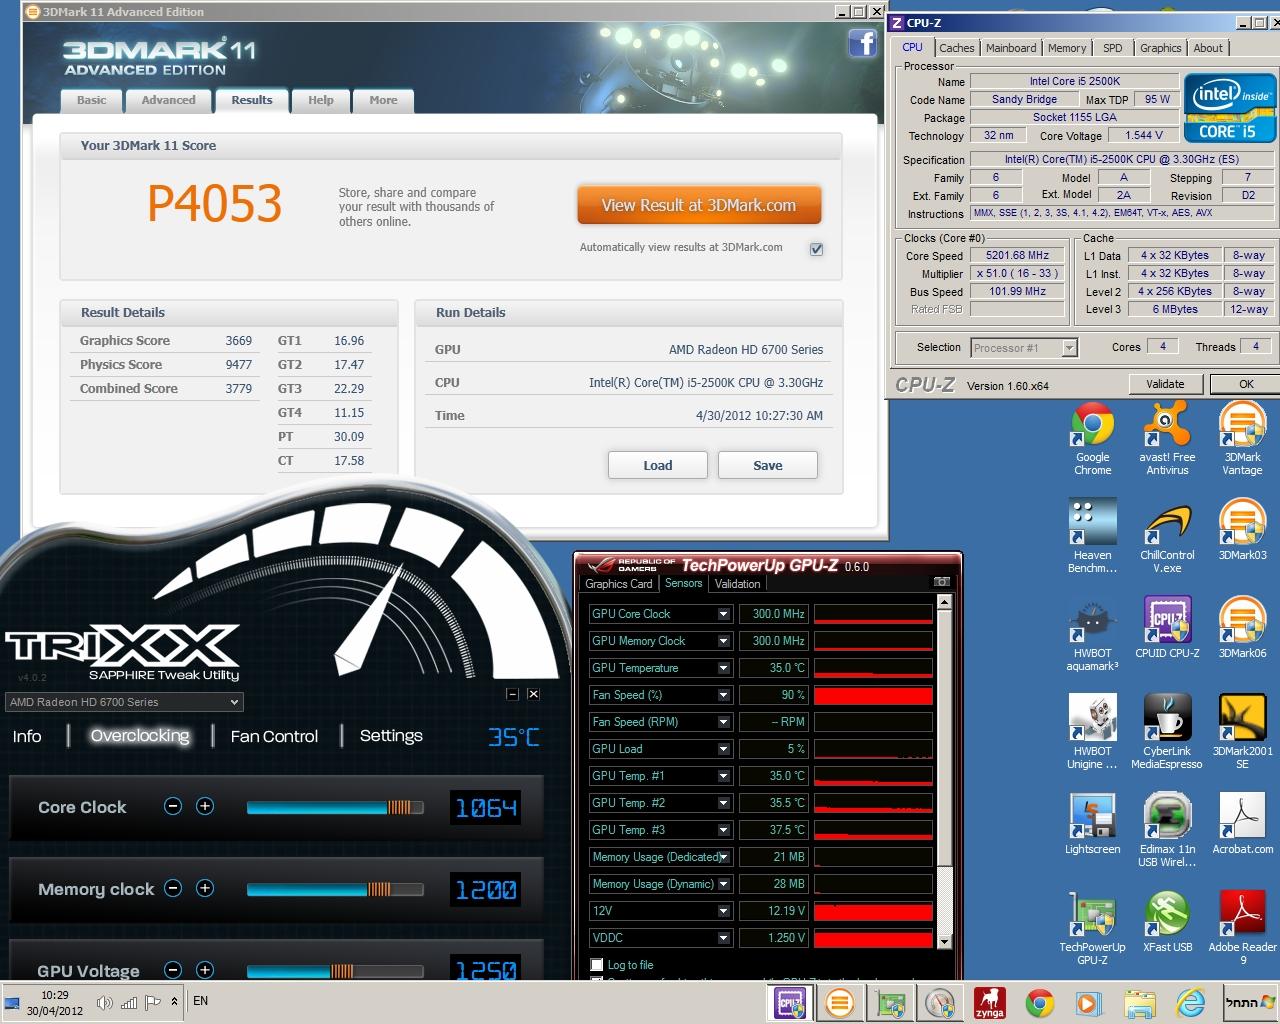1280x1024 pixels.
Task: Switch to Advanced tab in 3DMark 11
Action: 168,100
